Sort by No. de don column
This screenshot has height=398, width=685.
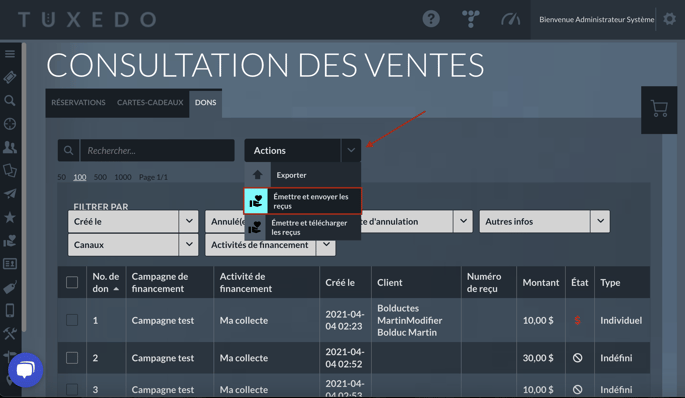point(106,282)
